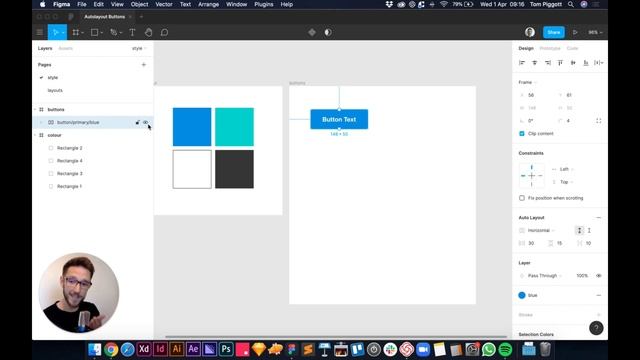Toggle lock on button/primary/blue layer
This screenshot has height=360, width=640.
coord(138,122)
